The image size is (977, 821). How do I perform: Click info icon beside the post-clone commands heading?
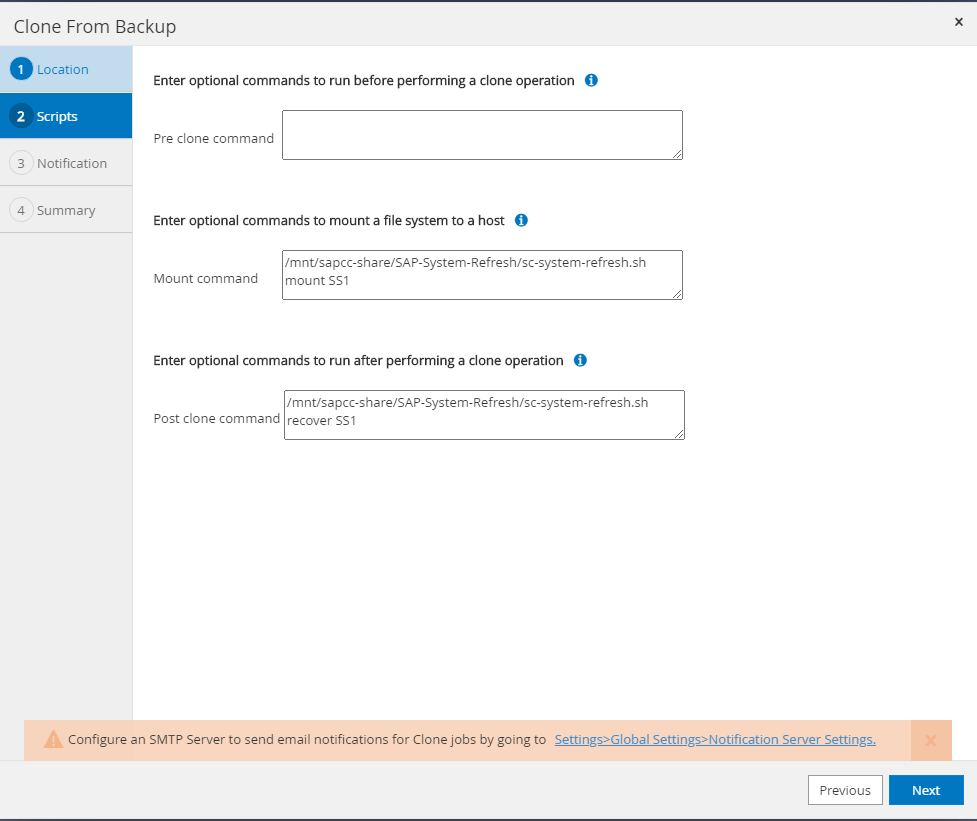click(580, 360)
